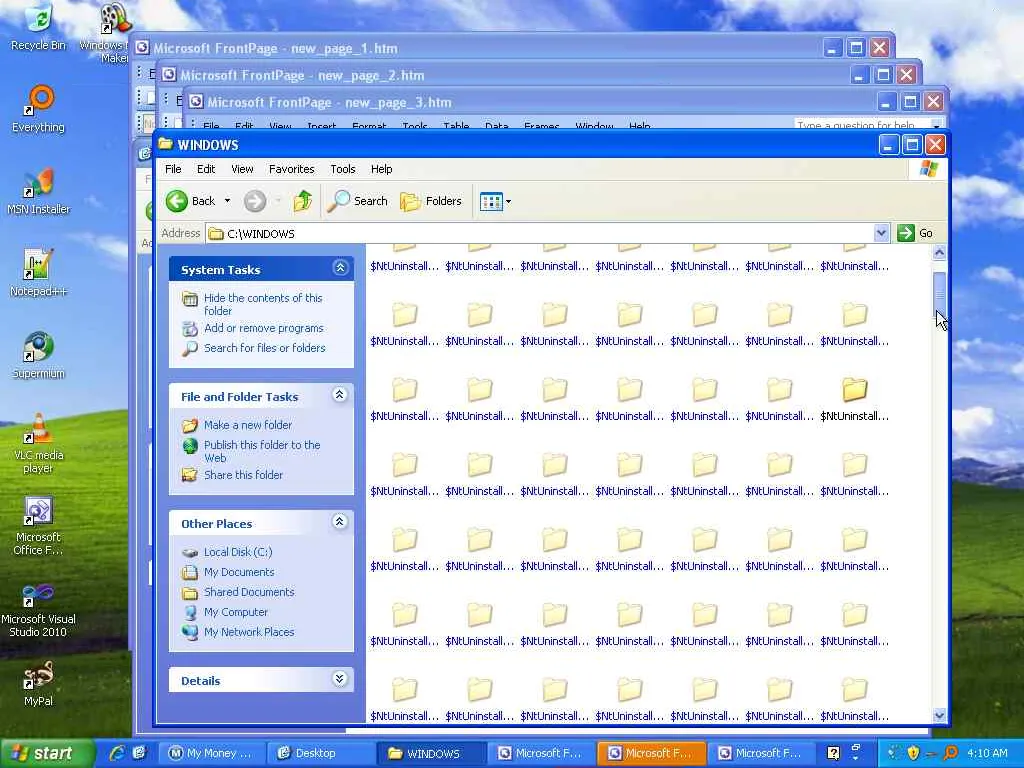Open My Network Places link

[249, 632]
